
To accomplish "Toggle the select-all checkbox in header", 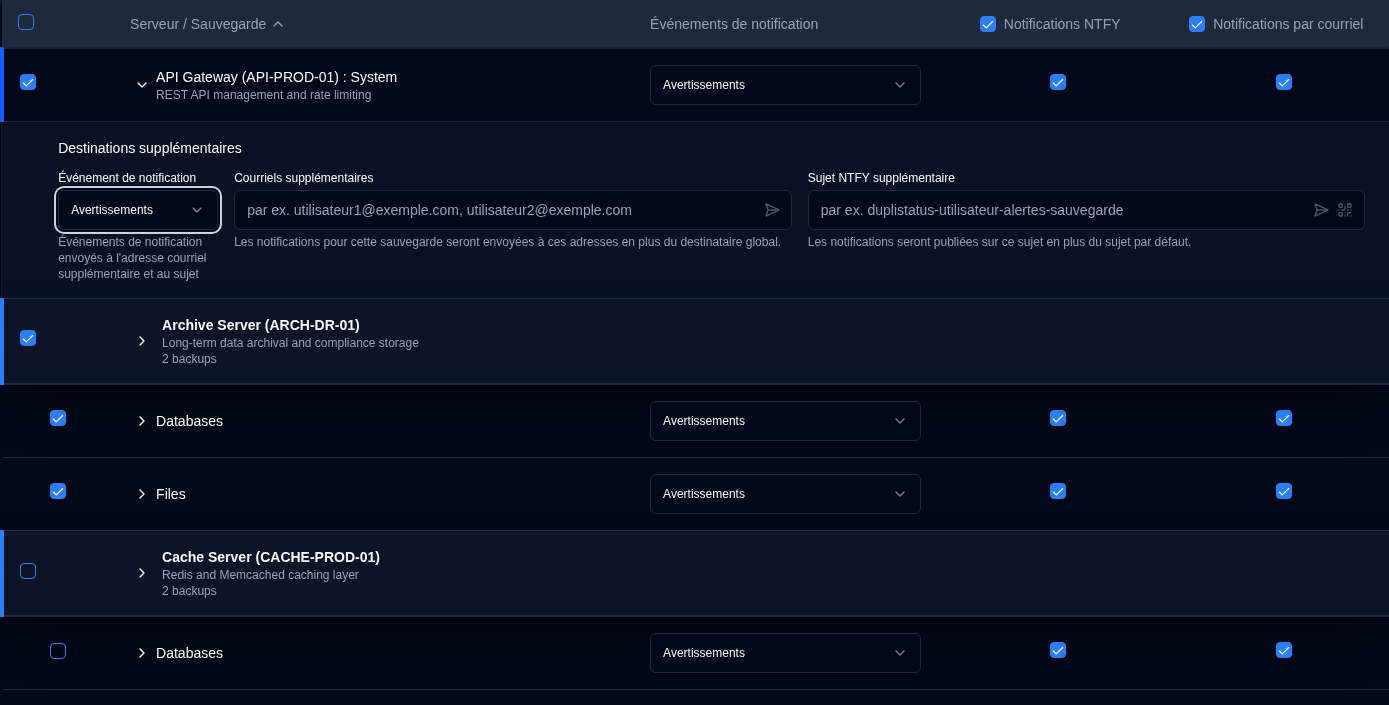I will click(26, 22).
